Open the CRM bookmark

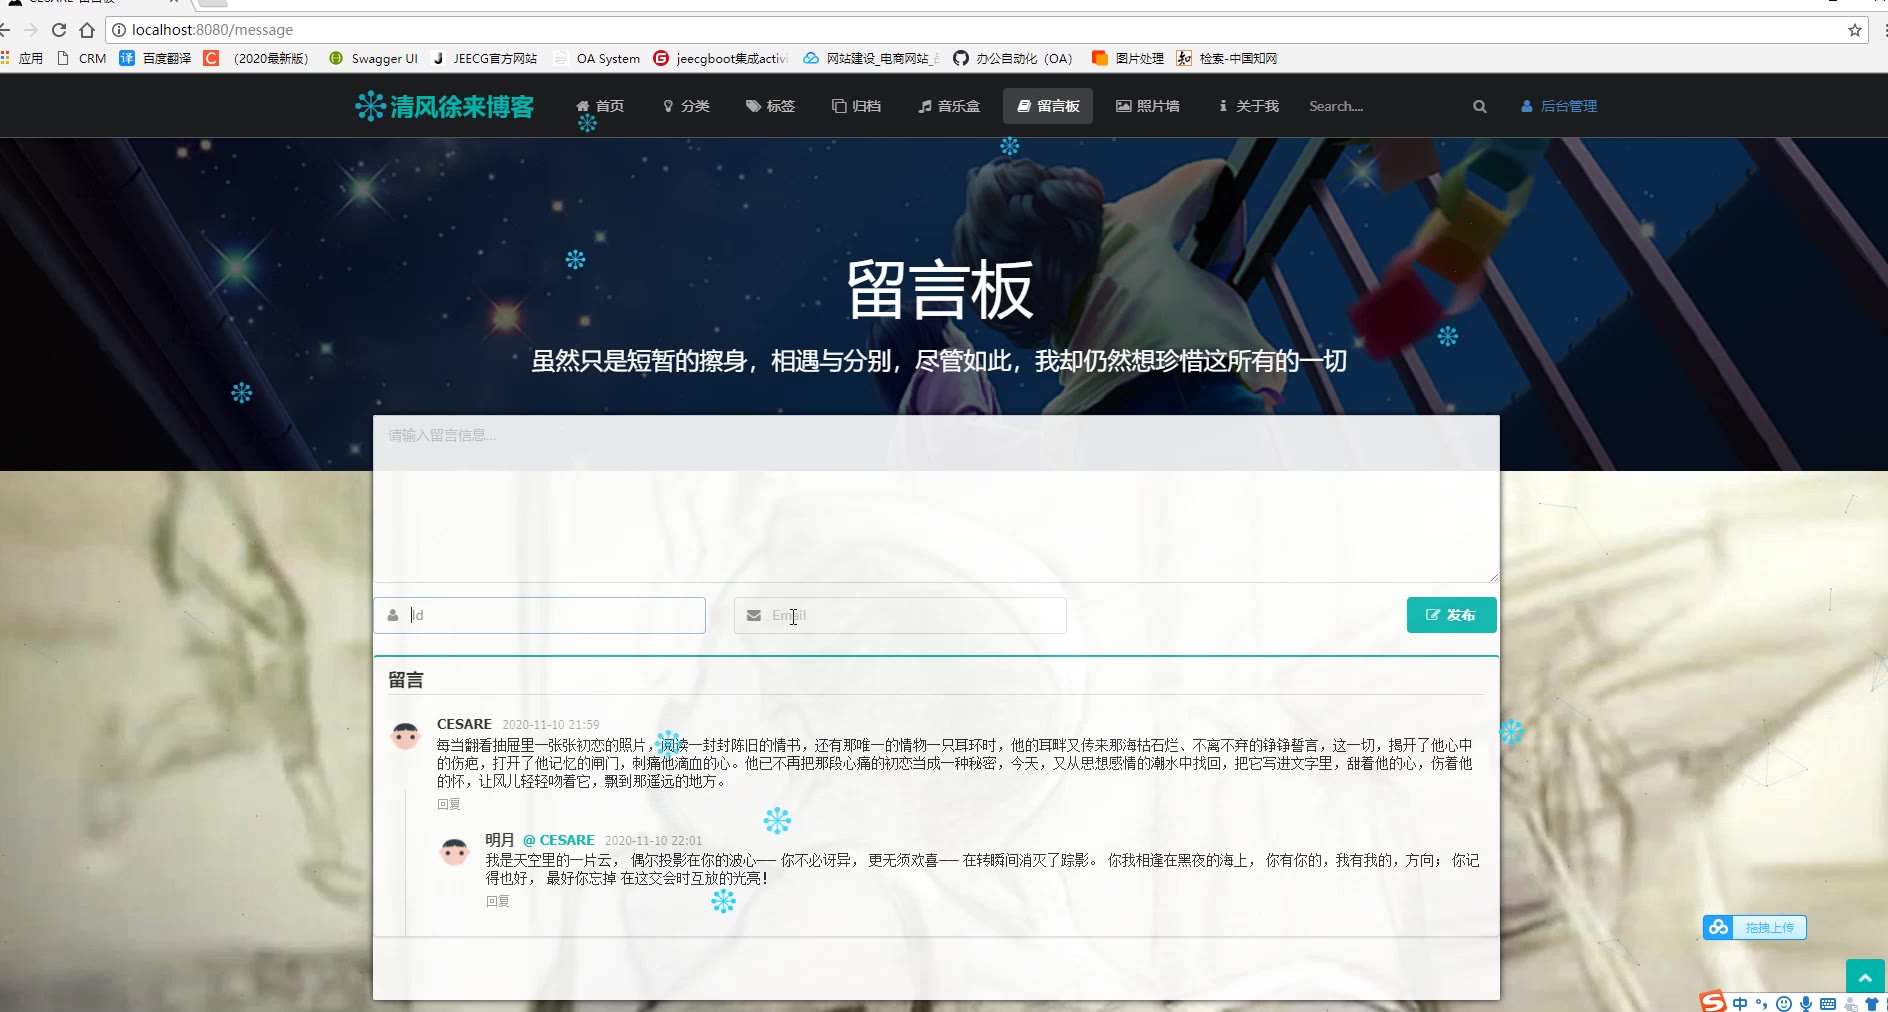pos(82,58)
